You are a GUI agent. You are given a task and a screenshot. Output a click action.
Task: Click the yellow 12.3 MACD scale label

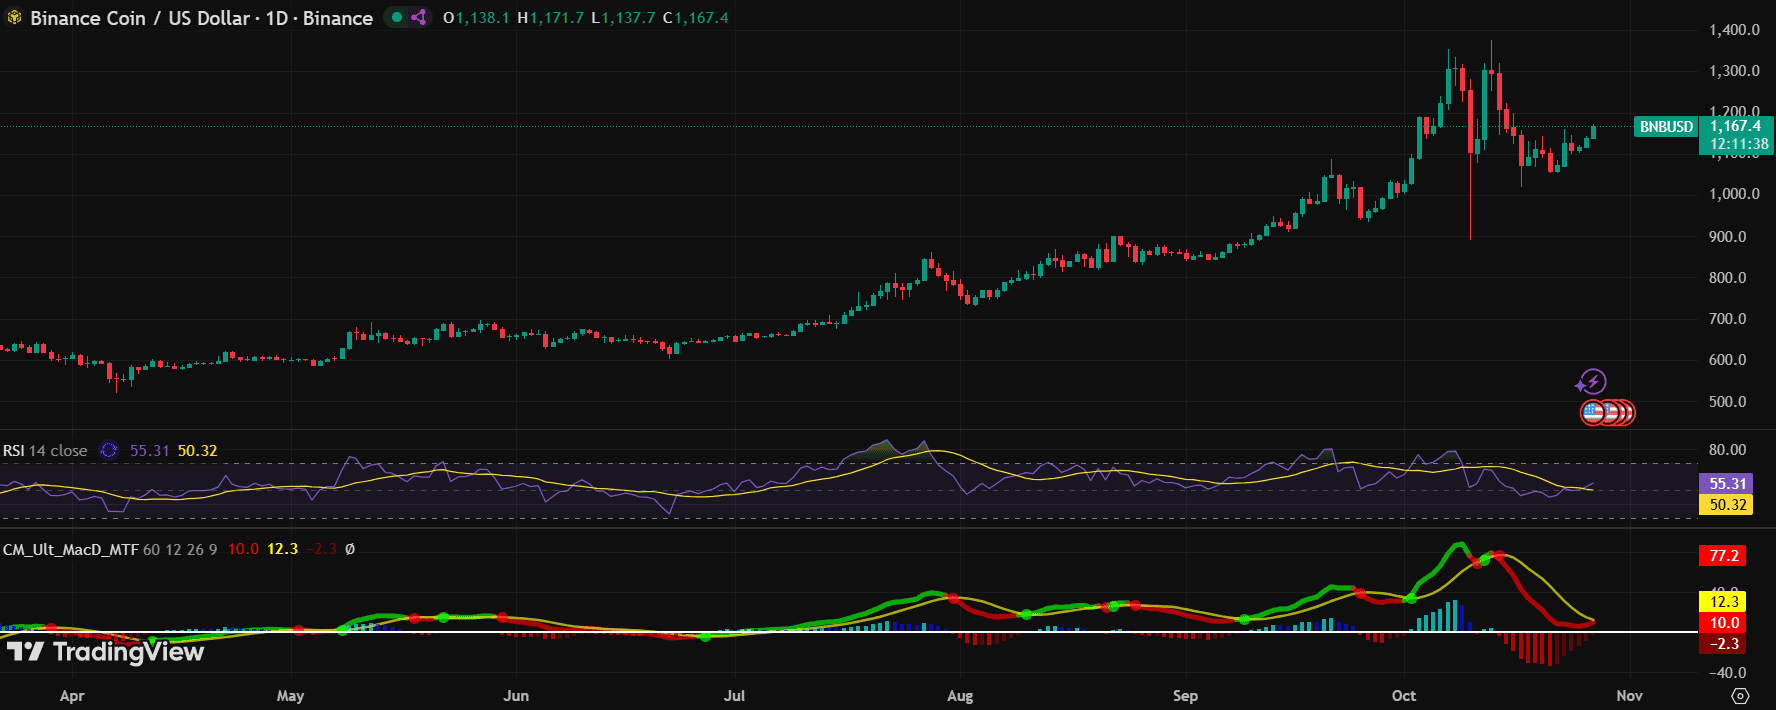tap(1723, 602)
